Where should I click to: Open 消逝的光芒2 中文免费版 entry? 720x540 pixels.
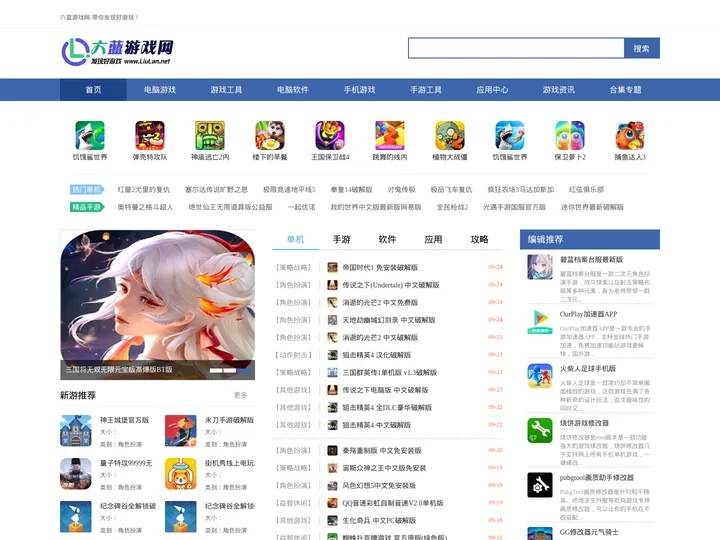point(380,302)
